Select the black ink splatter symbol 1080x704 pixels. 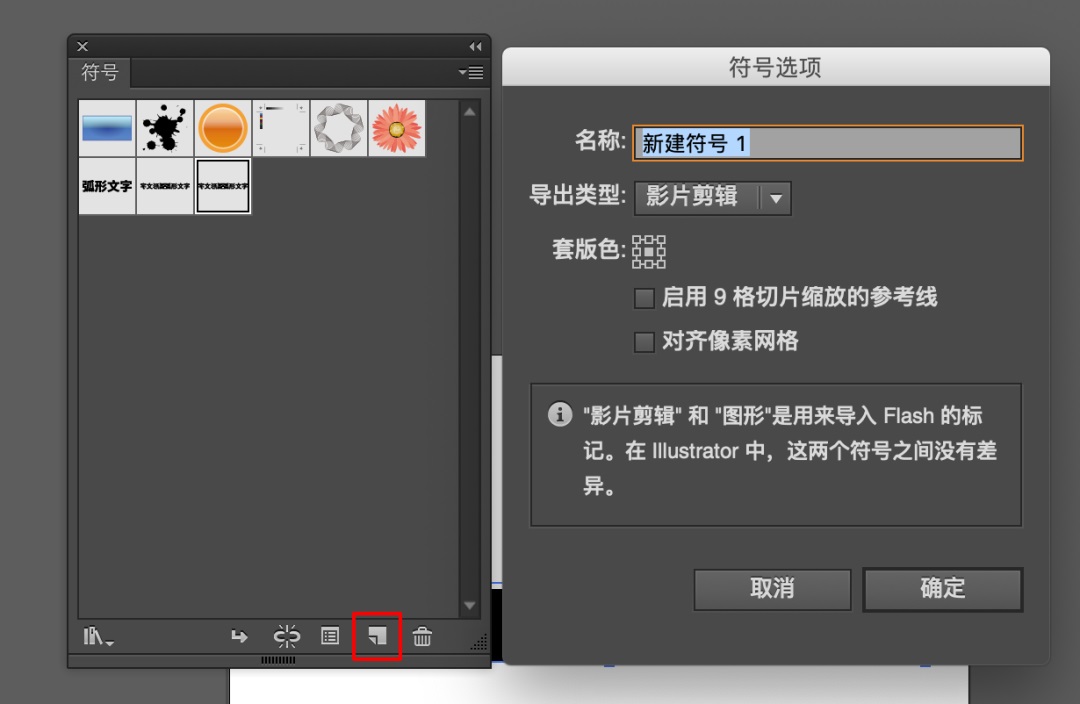coord(165,129)
